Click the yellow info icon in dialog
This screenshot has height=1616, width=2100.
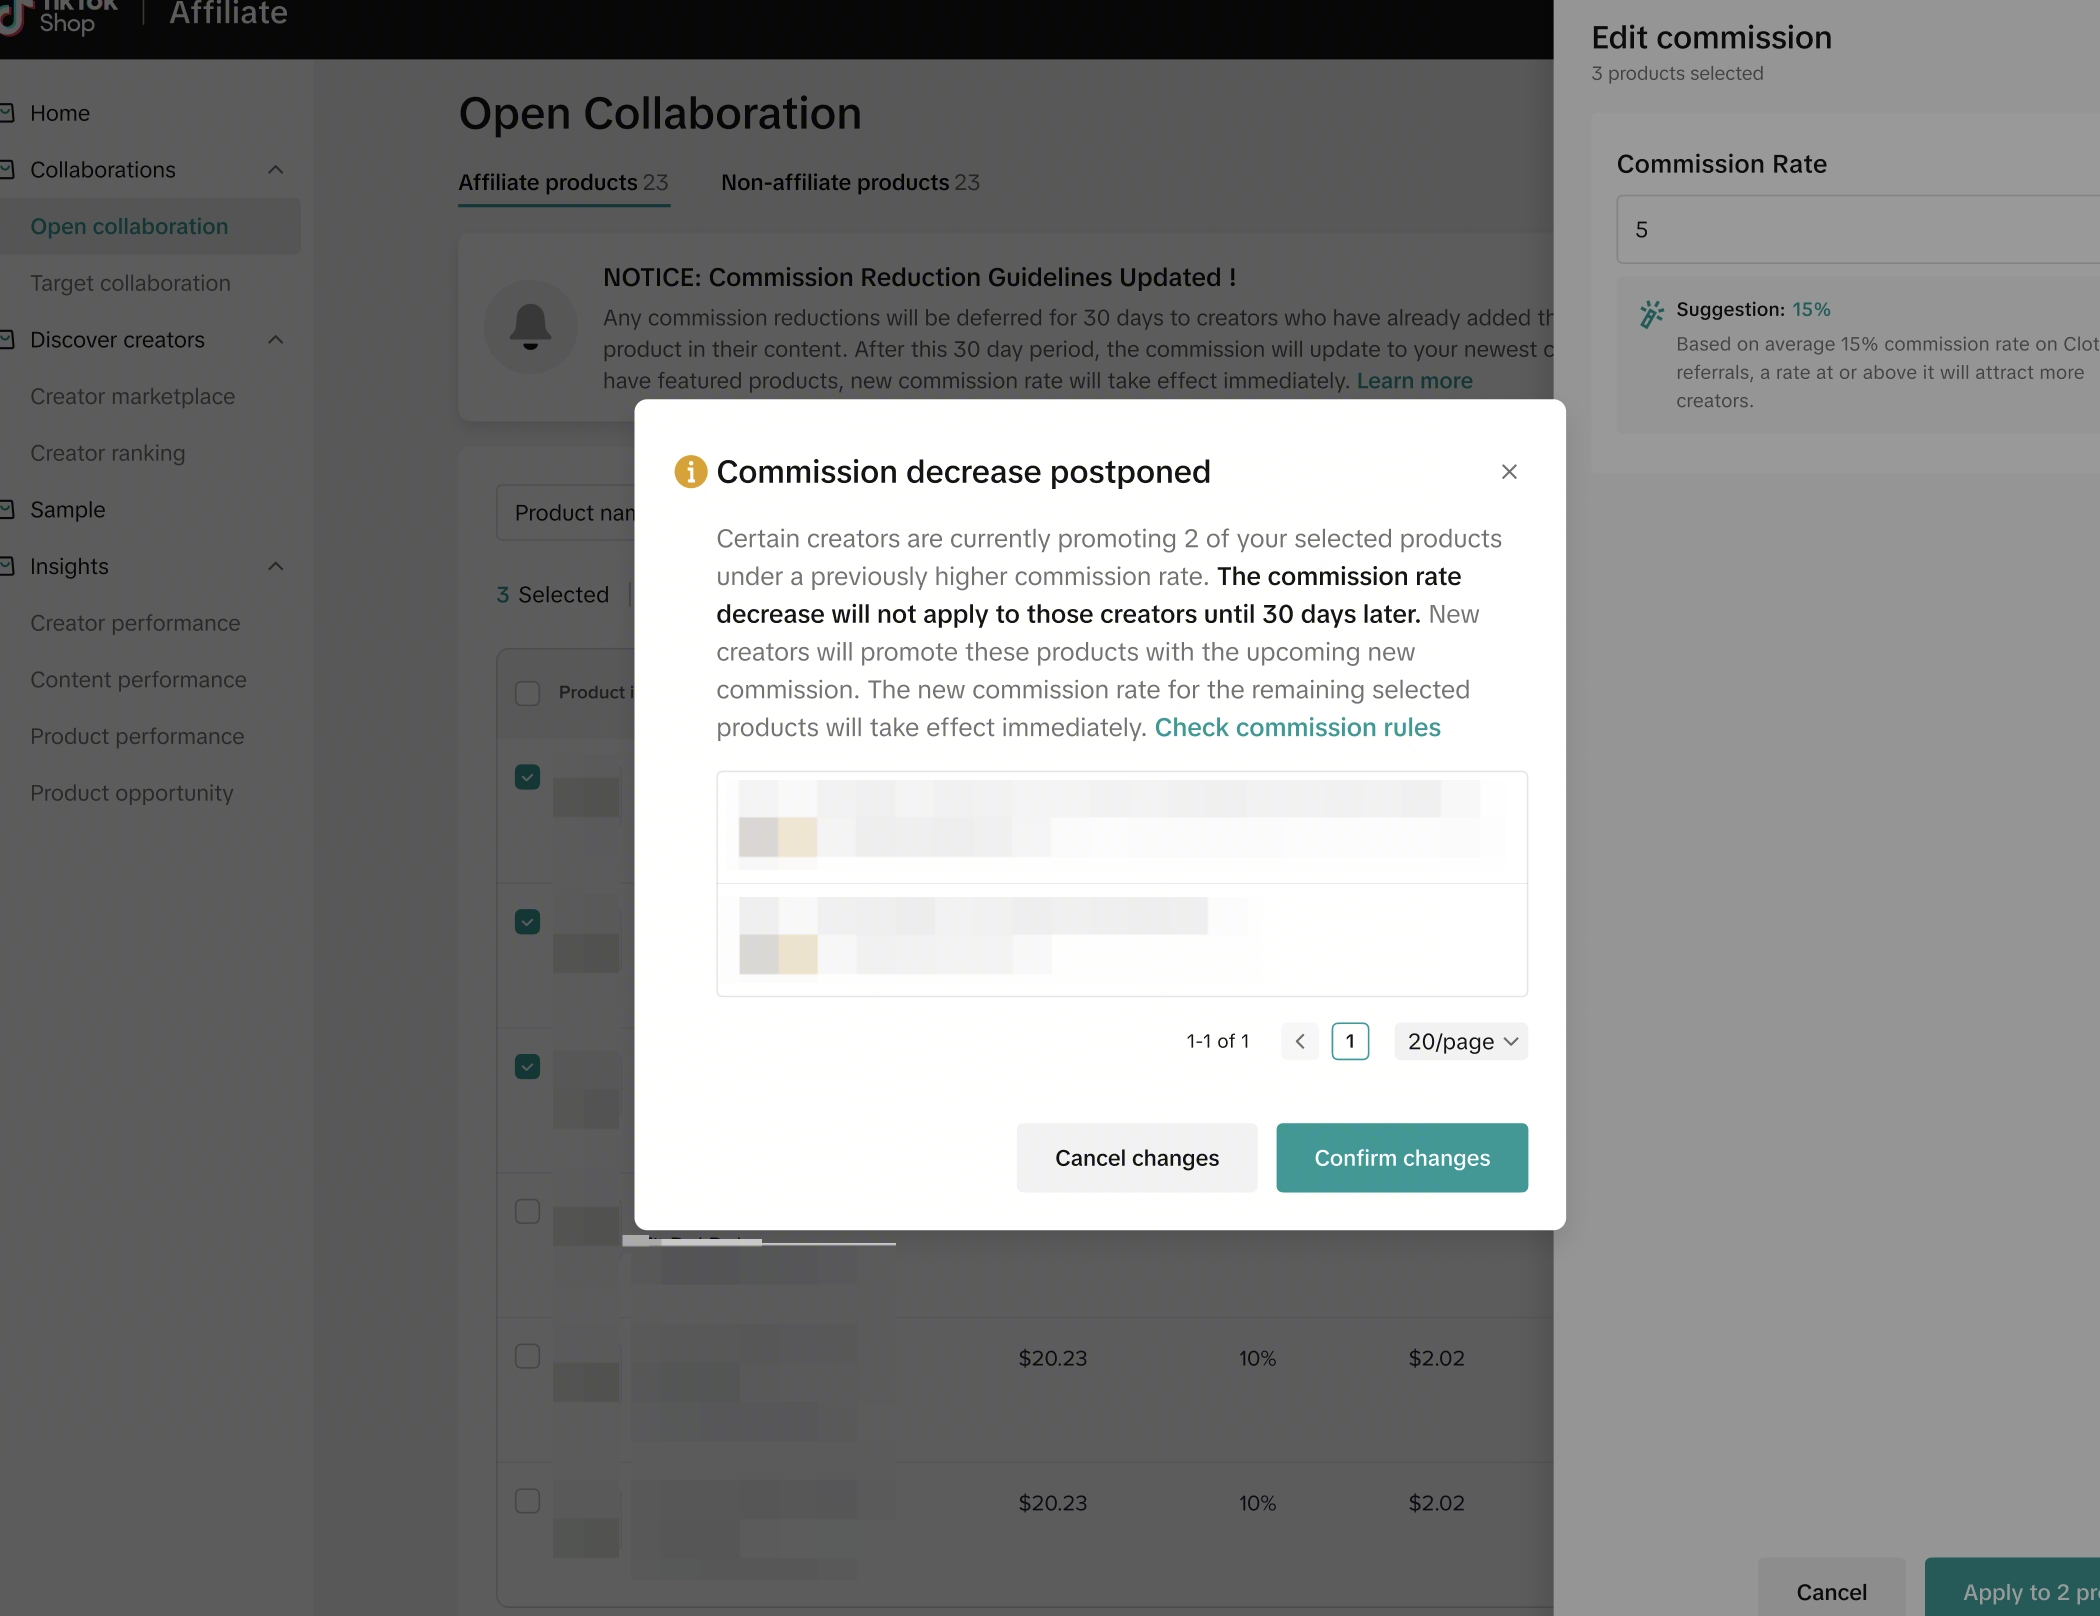pyautogui.click(x=690, y=472)
